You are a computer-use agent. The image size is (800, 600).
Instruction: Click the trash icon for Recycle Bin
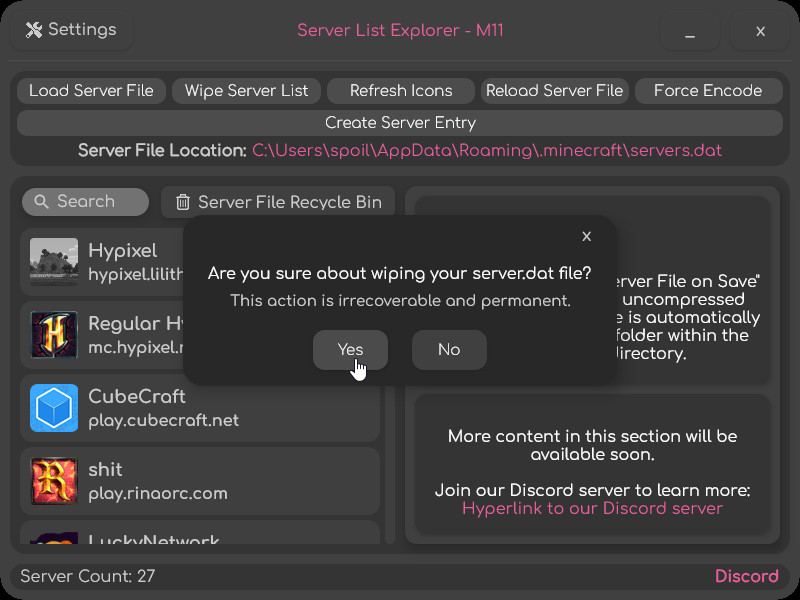(183, 202)
